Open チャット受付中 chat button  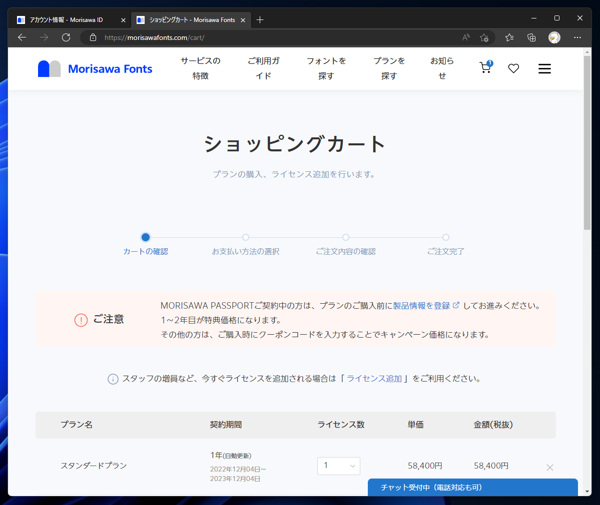pos(473,487)
